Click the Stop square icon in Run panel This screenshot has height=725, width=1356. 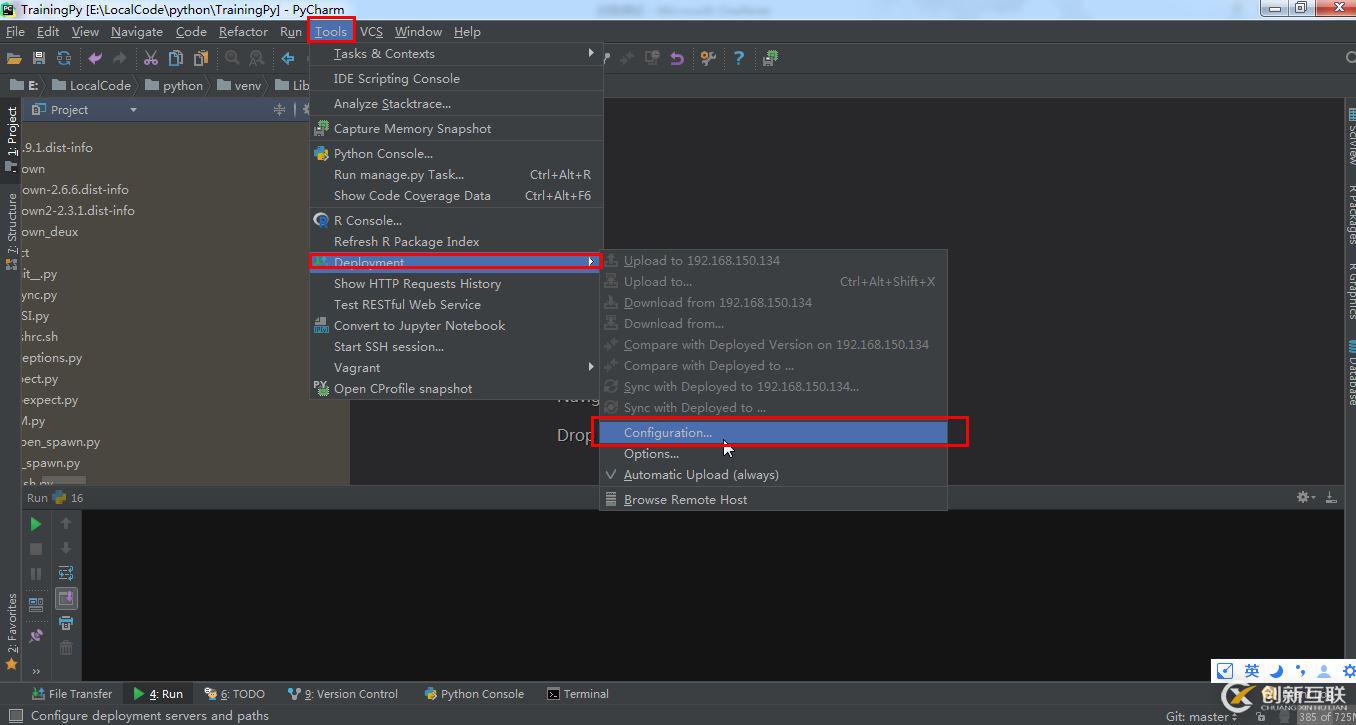click(x=36, y=548)
